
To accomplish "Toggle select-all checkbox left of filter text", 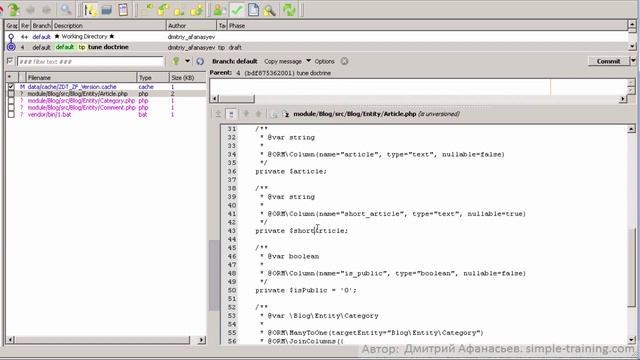I will tap(10, 61).
